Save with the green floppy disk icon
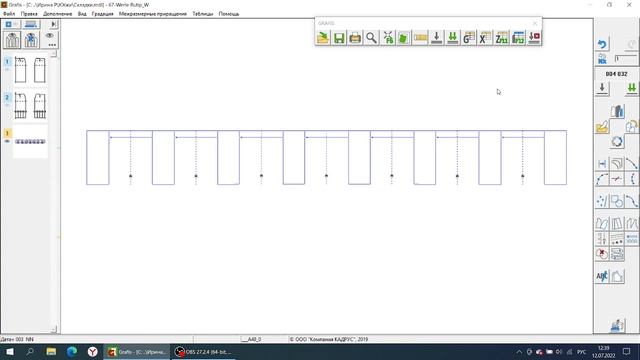 (x=339, y=38)
